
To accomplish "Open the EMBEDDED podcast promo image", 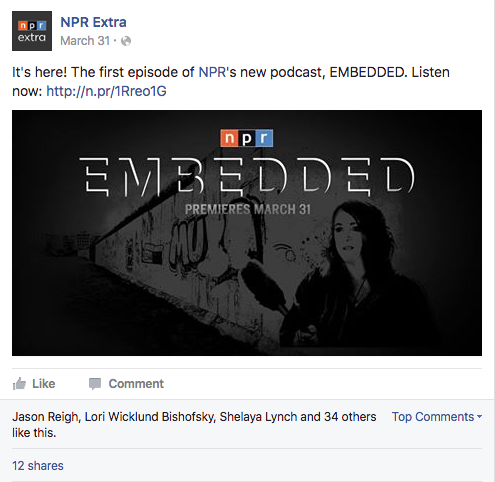I will [247, 233].
